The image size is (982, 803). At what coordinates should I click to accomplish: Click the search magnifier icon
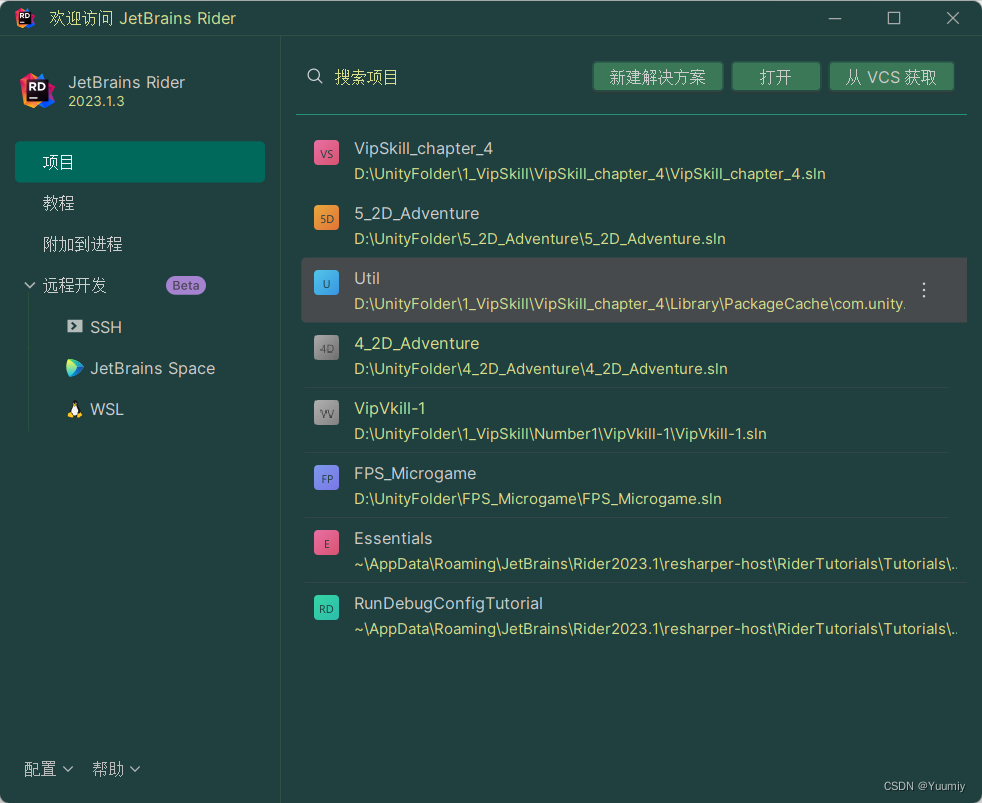click(314, 75)
